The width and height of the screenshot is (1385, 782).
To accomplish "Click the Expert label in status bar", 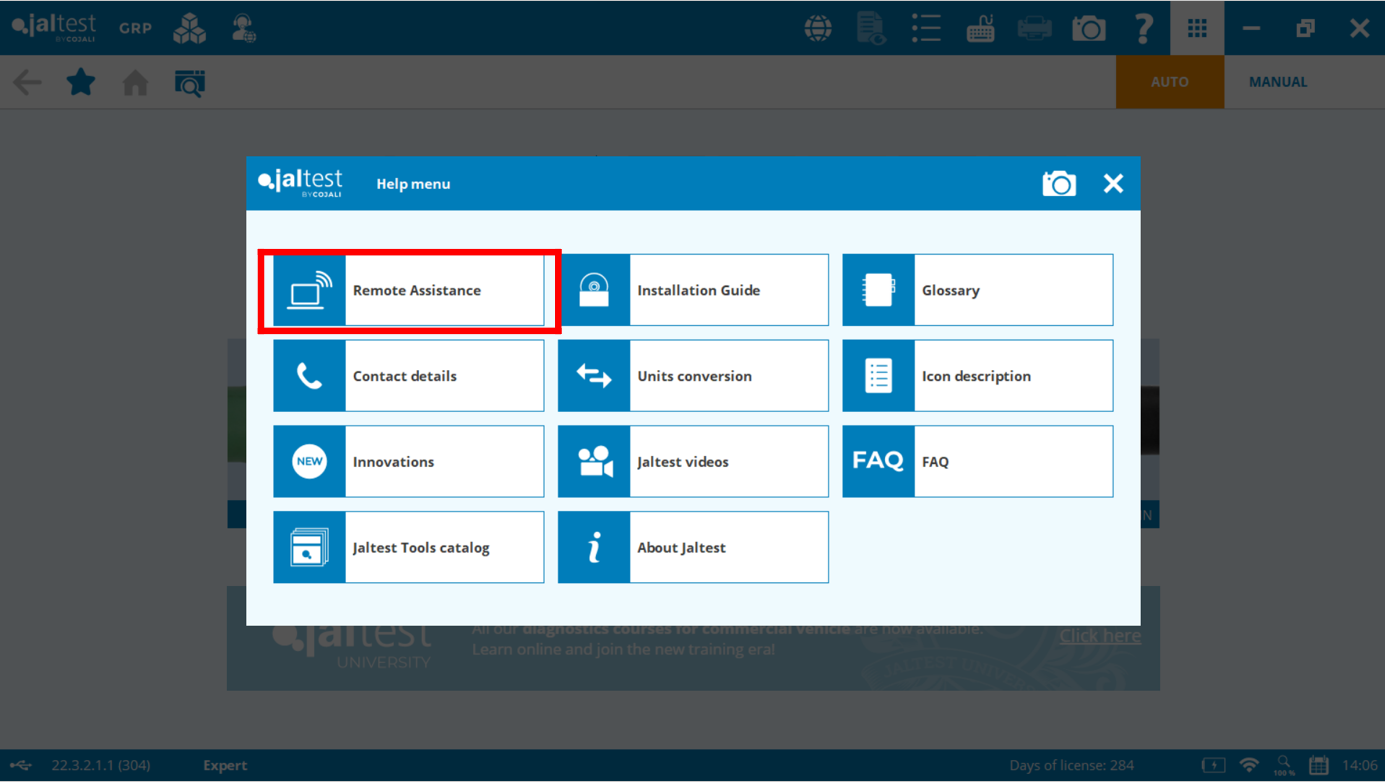I will [225, 765].
